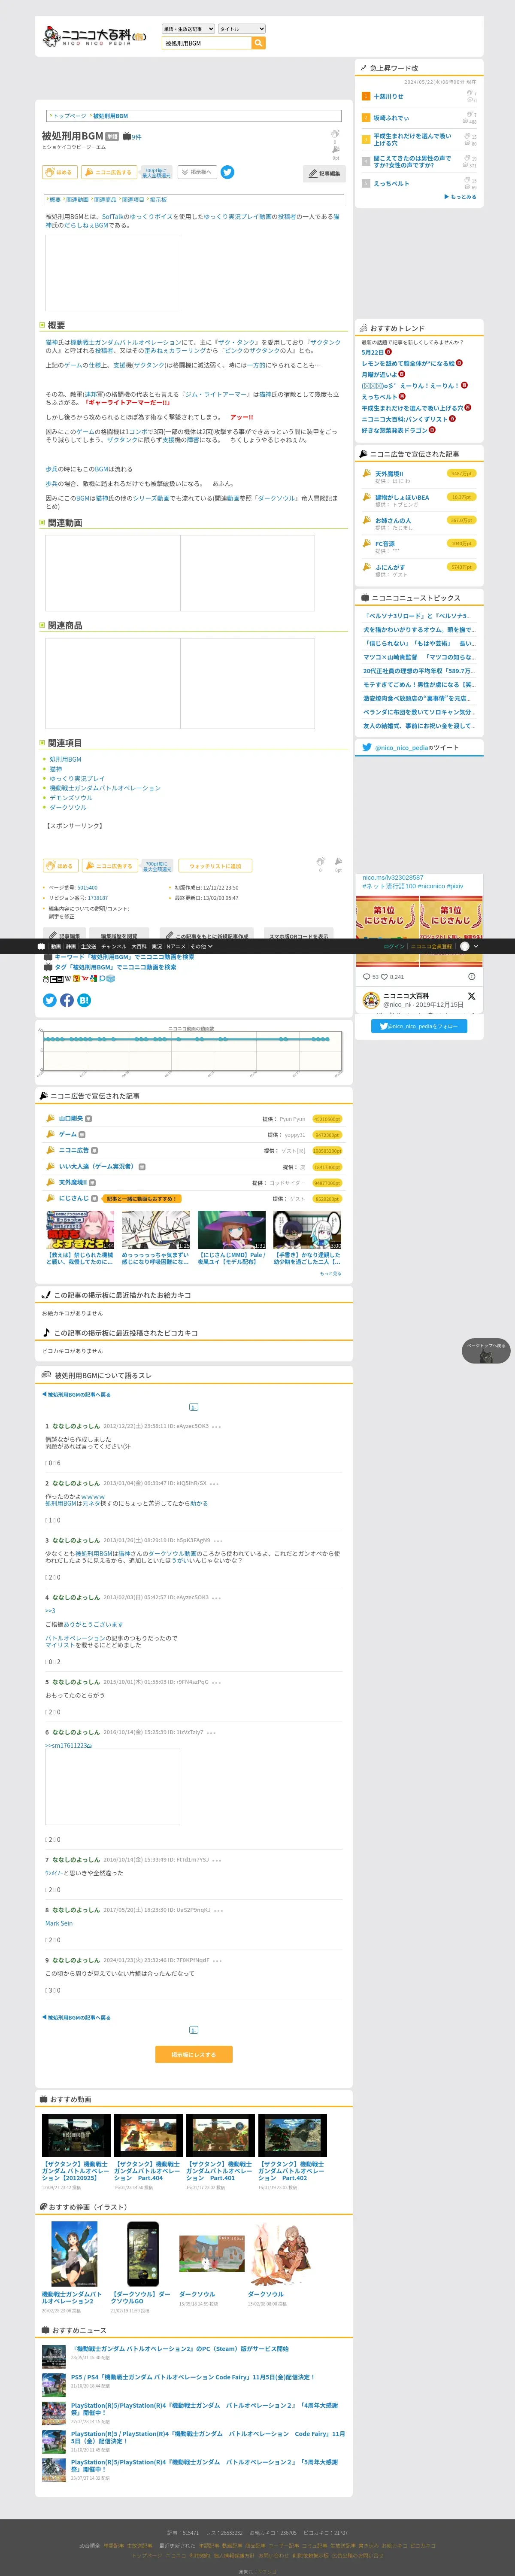Open the ゆっくり実況プレイ related item
Viewport: 515px width, 2576px height.
(77, 778)
